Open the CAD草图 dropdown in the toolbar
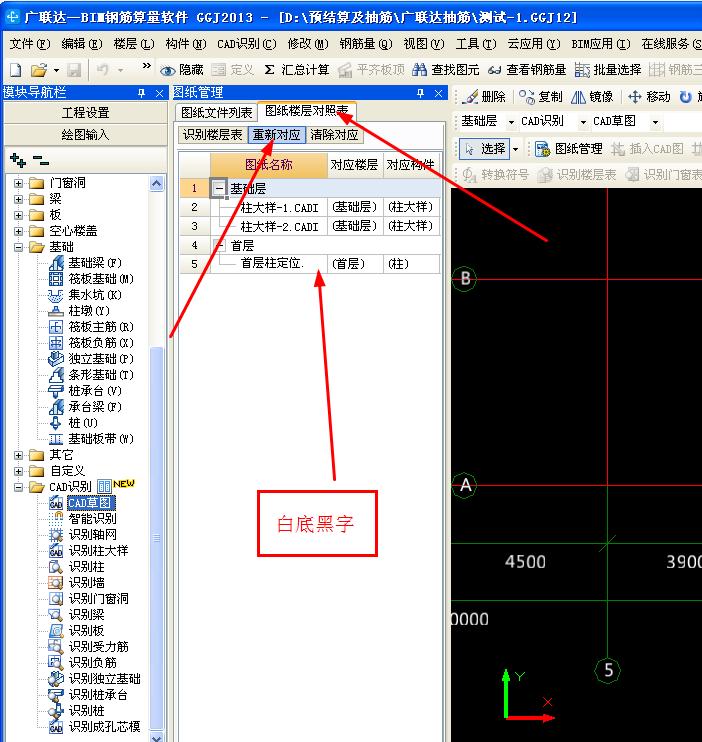This screenshot has width=702, height=742. tap(655, 122)
